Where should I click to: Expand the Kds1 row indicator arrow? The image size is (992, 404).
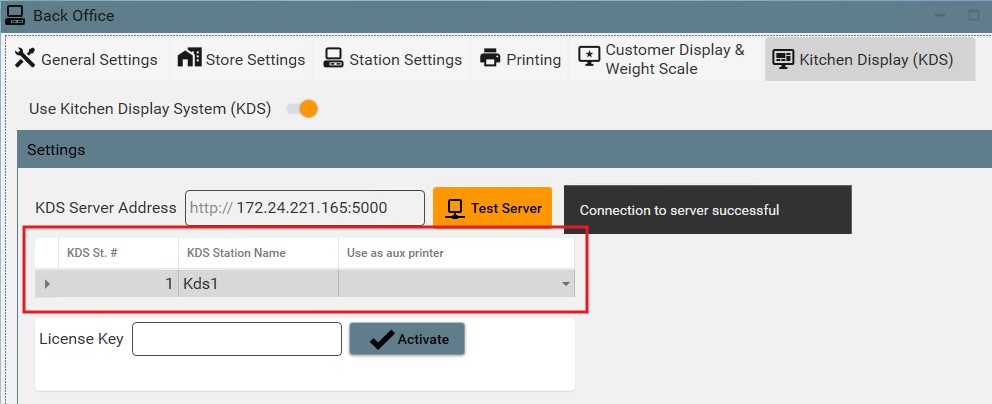pyautogui.click(x=47, y=284)
